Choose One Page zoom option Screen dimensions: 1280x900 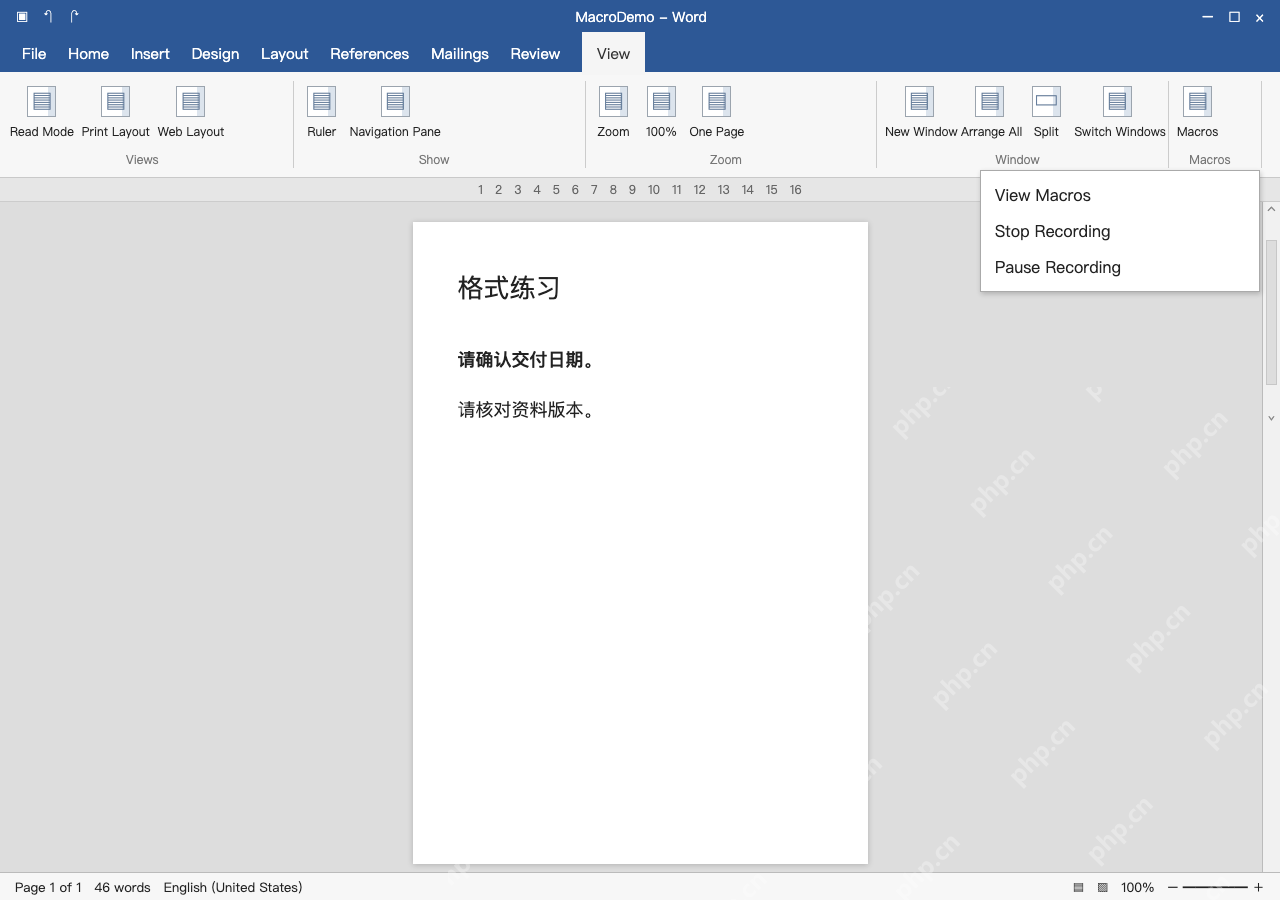[x=717, y=112]
